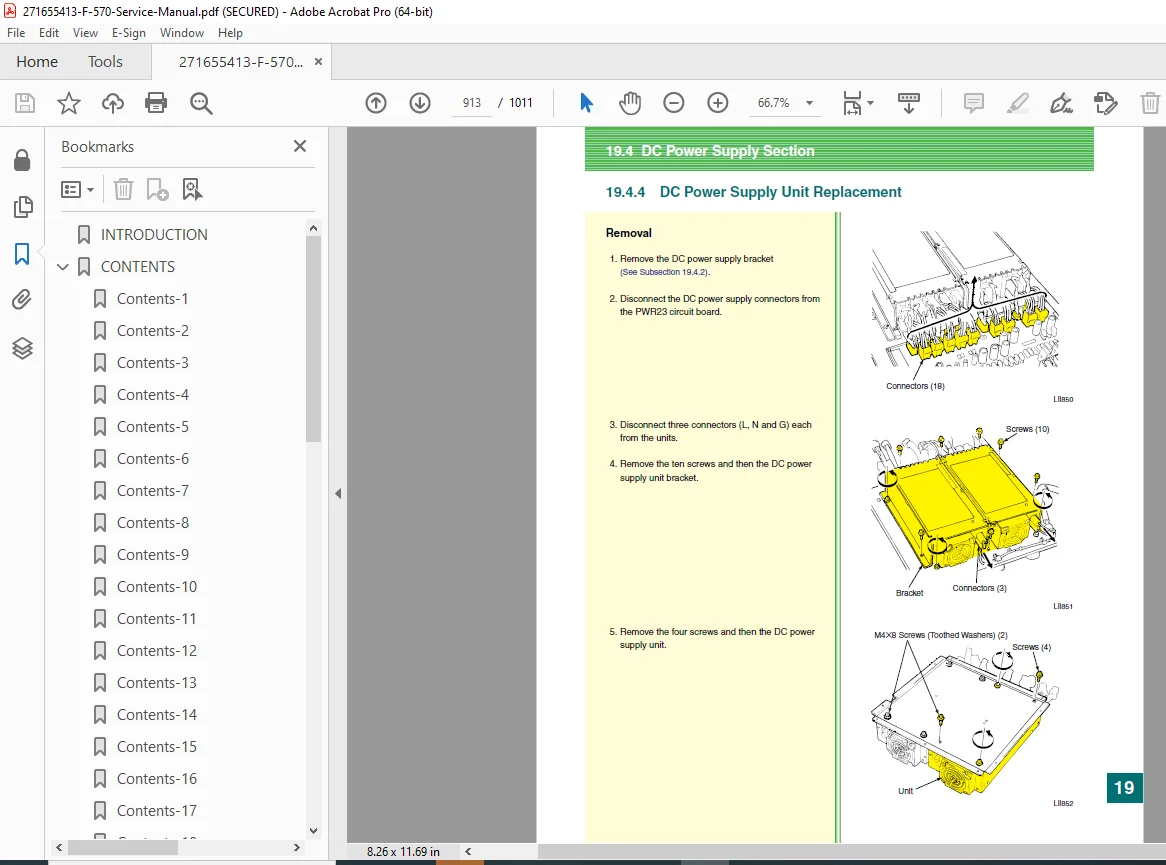The height and width of the screenshot is (865, 1166).
Task: Add file to starred favorites
Action: tap(68, 103)
